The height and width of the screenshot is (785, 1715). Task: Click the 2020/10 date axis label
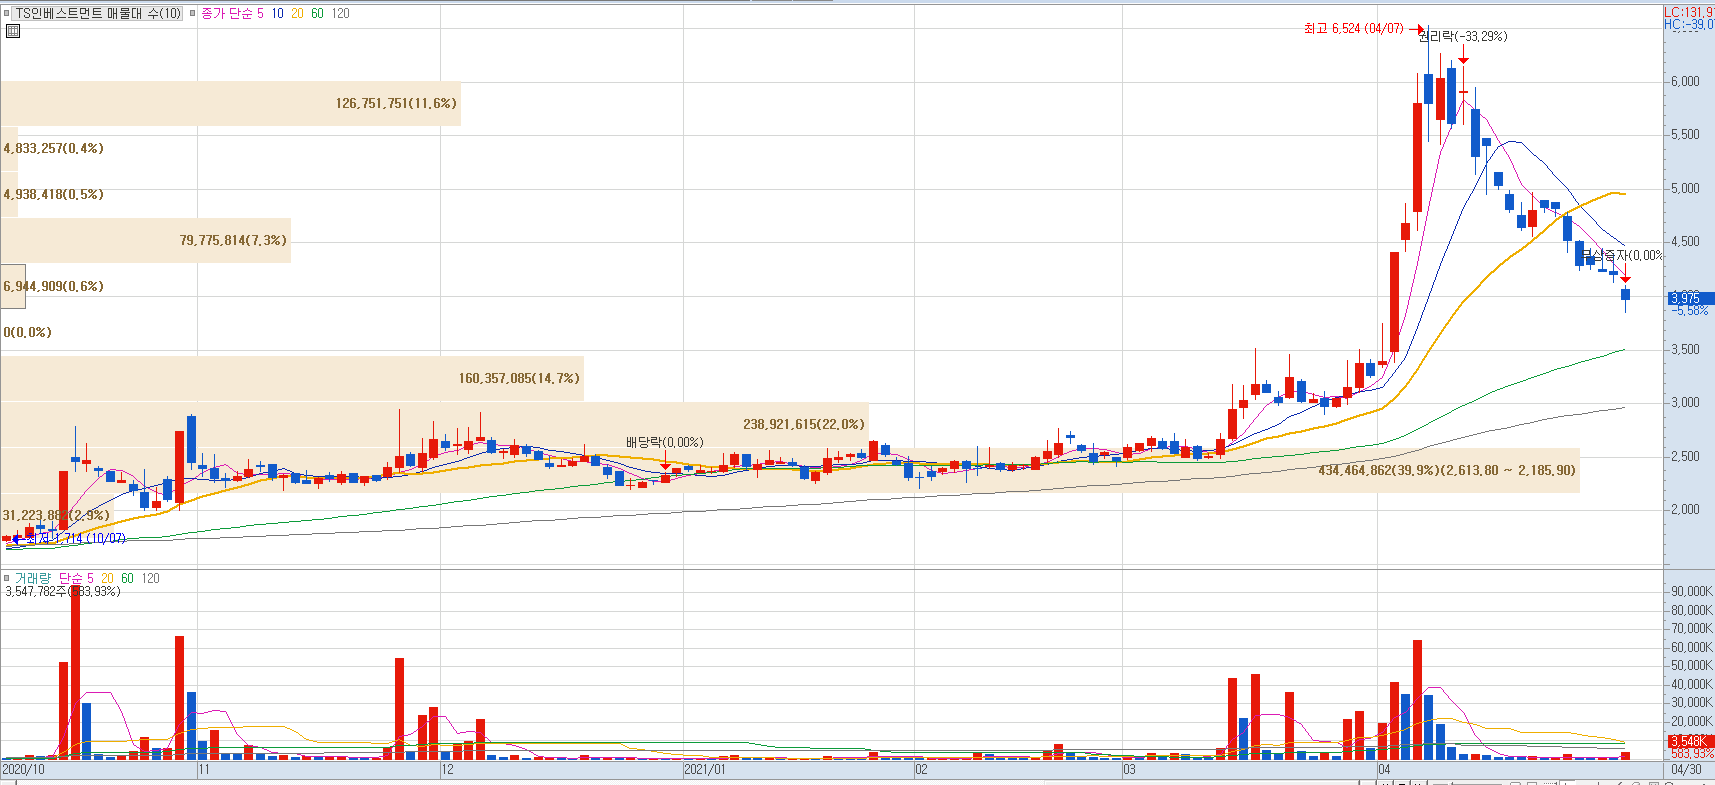click(23, 769)
